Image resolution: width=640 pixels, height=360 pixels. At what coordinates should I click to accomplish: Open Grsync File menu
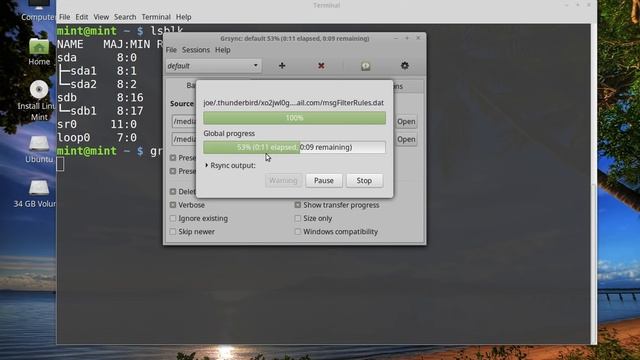[171, 50]
